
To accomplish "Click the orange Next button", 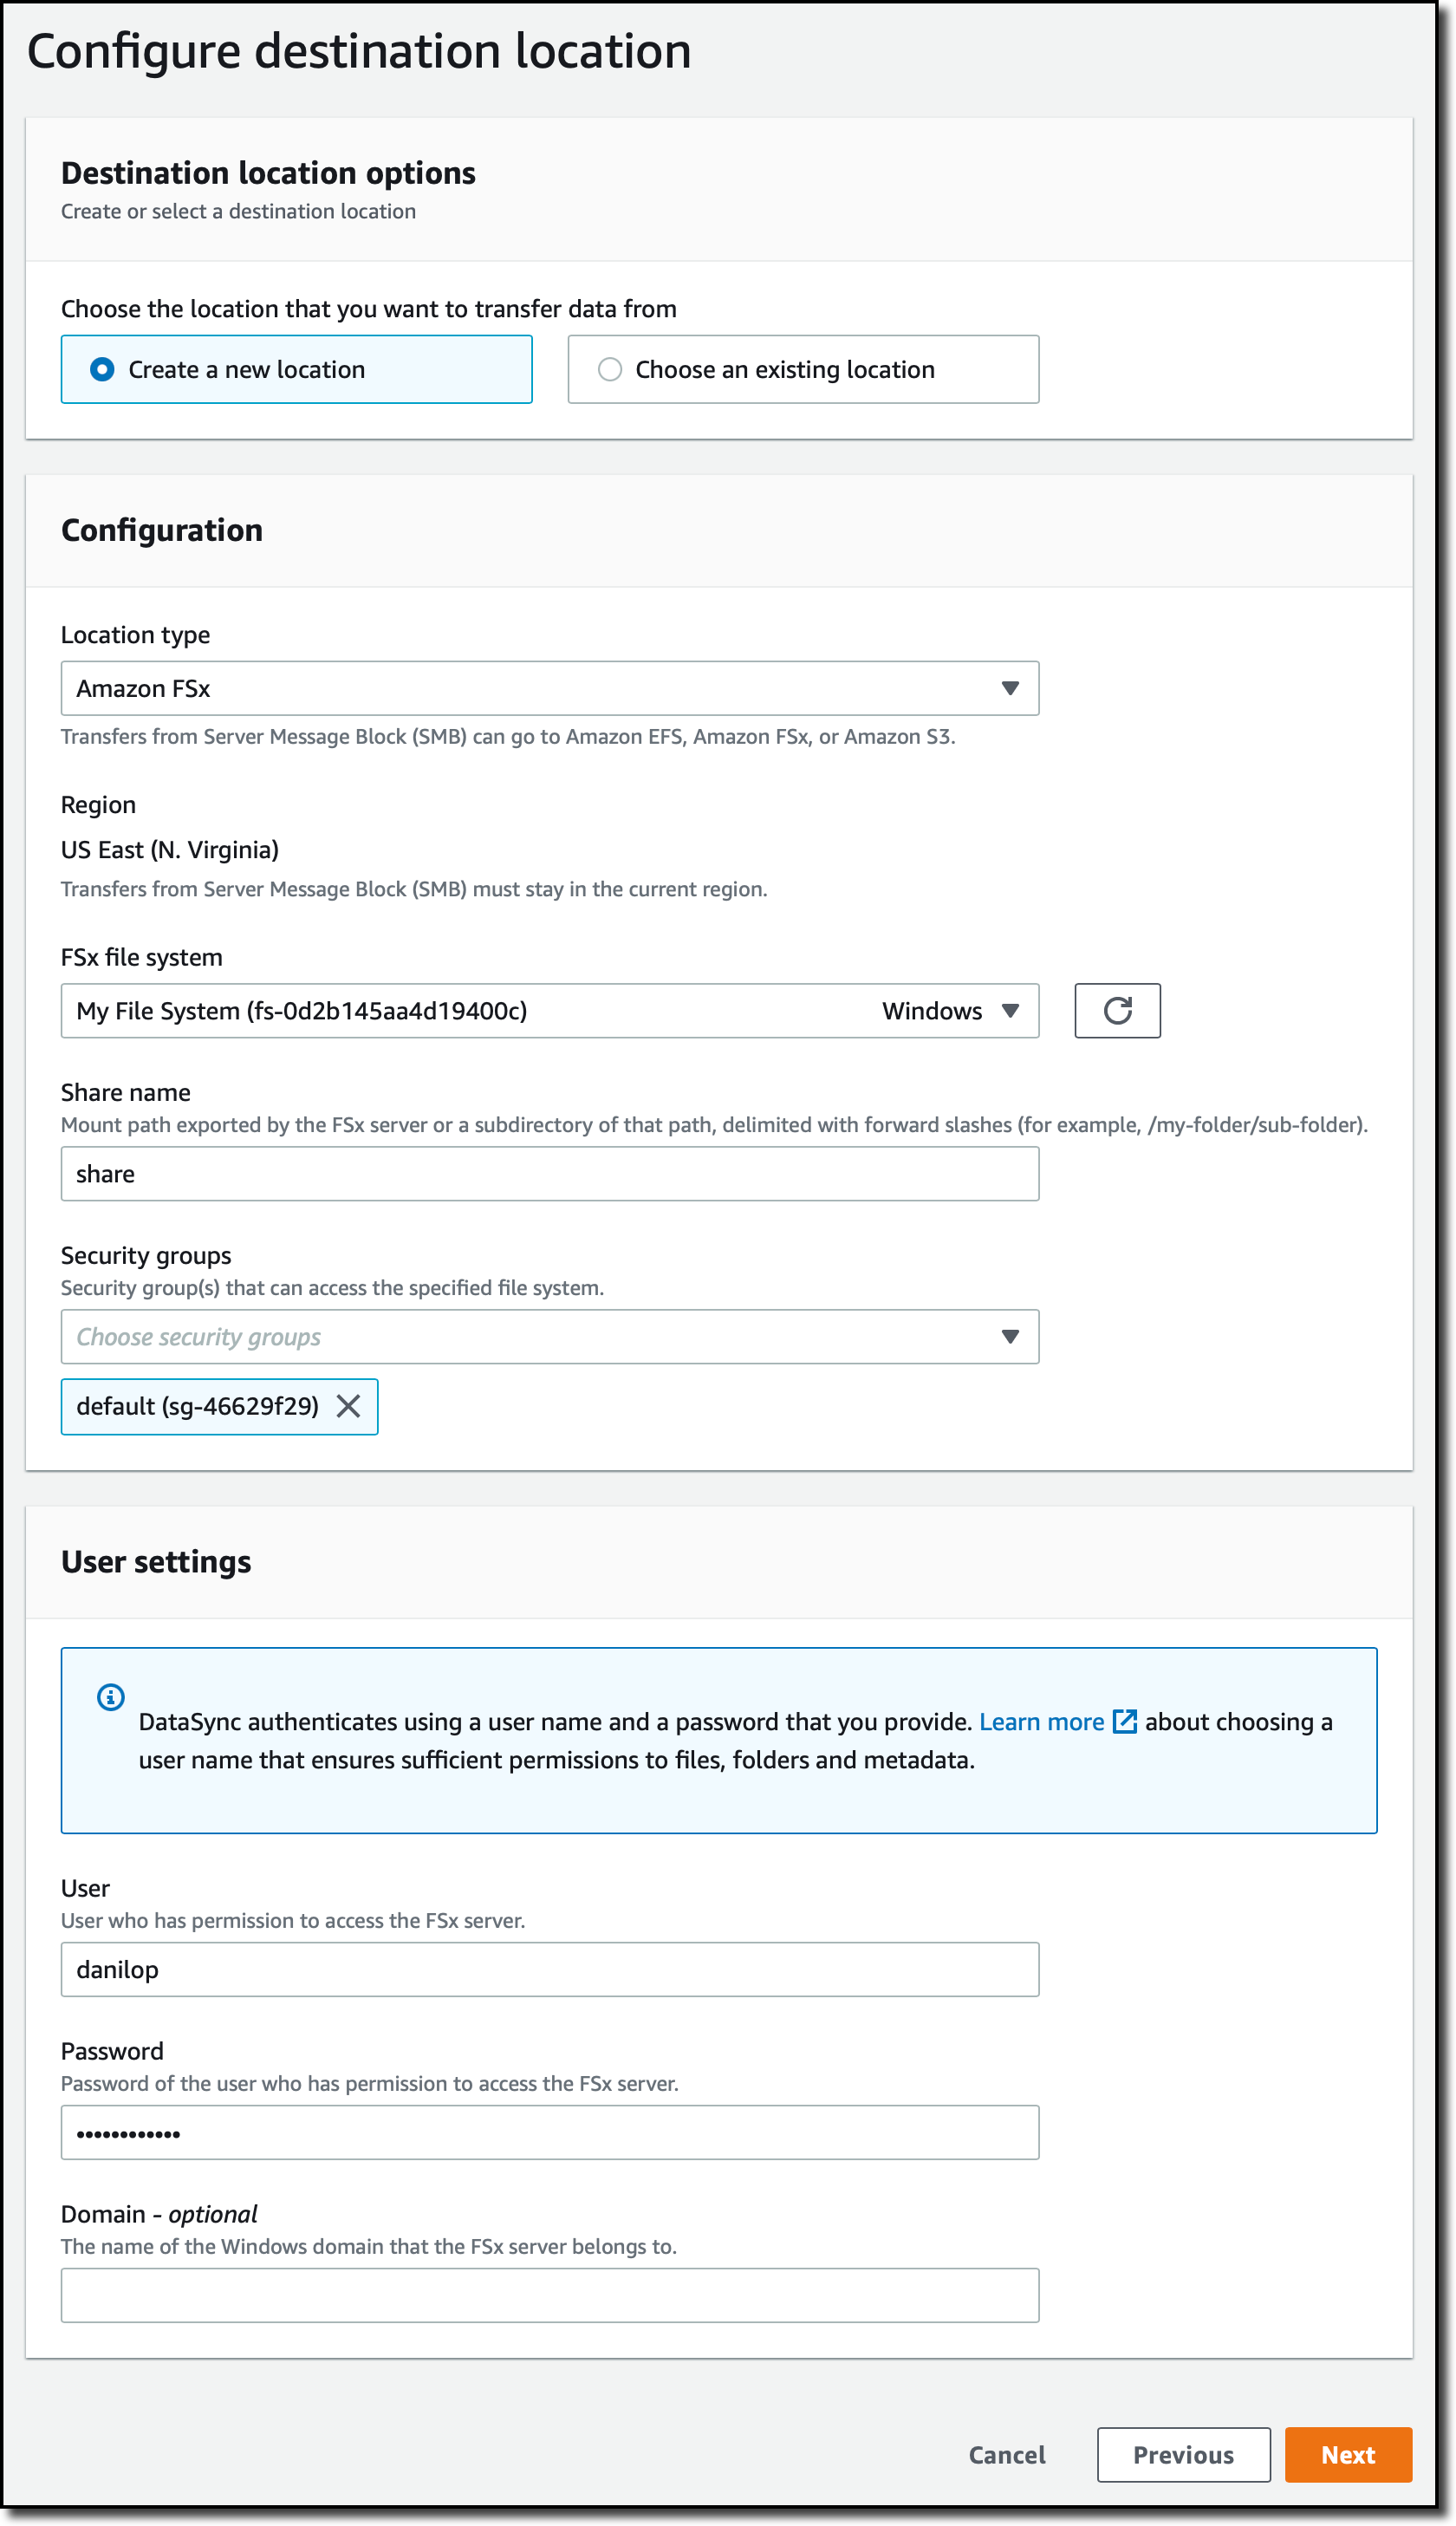I will click(1348, 2454).
